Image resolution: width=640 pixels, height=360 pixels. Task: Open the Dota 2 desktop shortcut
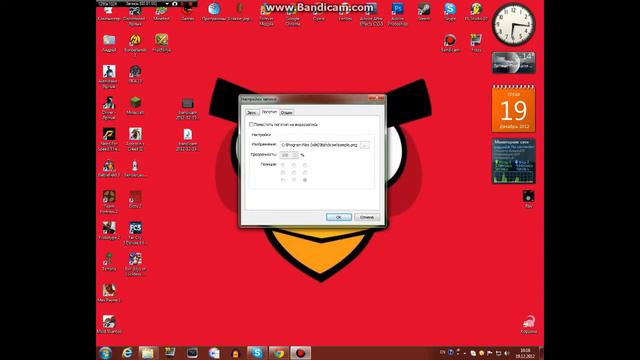tap(135, 199)
